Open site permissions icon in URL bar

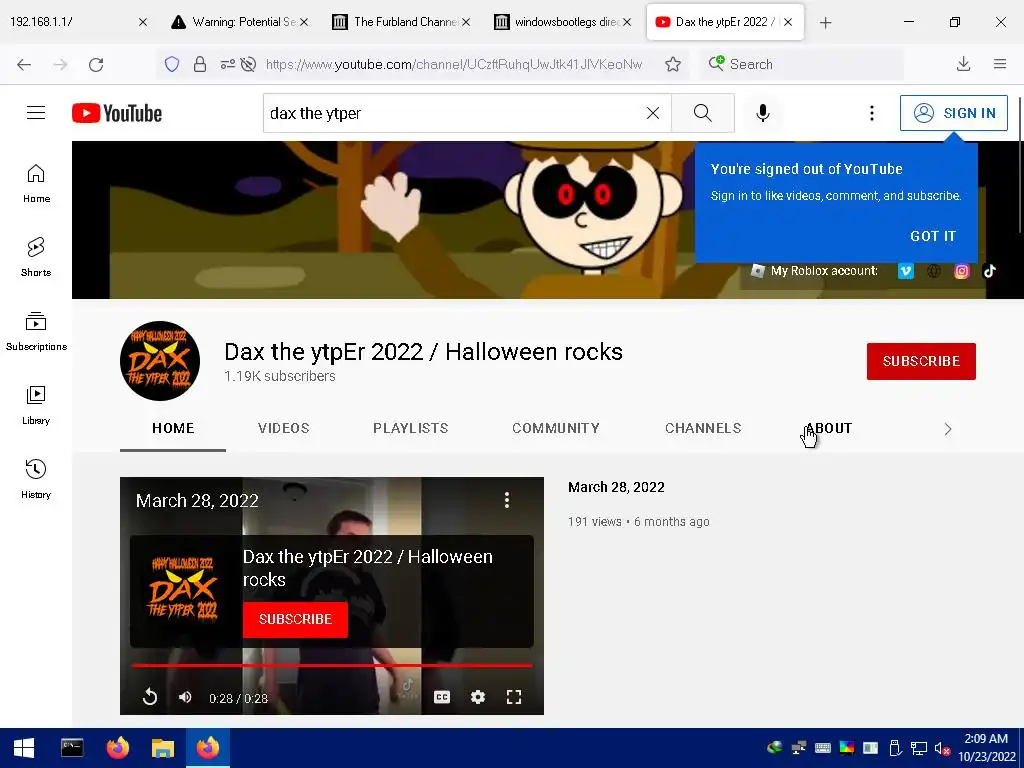pyautogui.click(x=227, y=64)
